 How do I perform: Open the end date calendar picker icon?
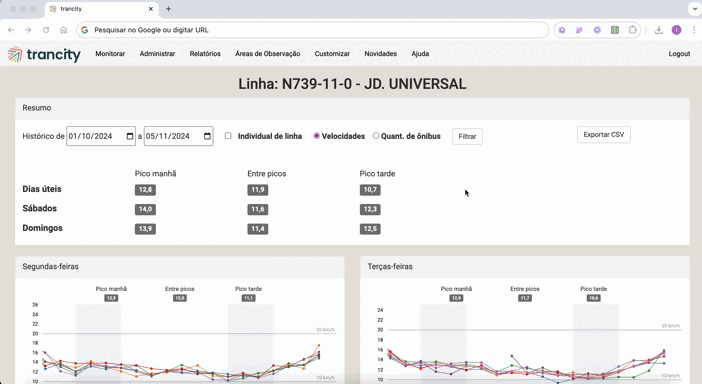207,136
